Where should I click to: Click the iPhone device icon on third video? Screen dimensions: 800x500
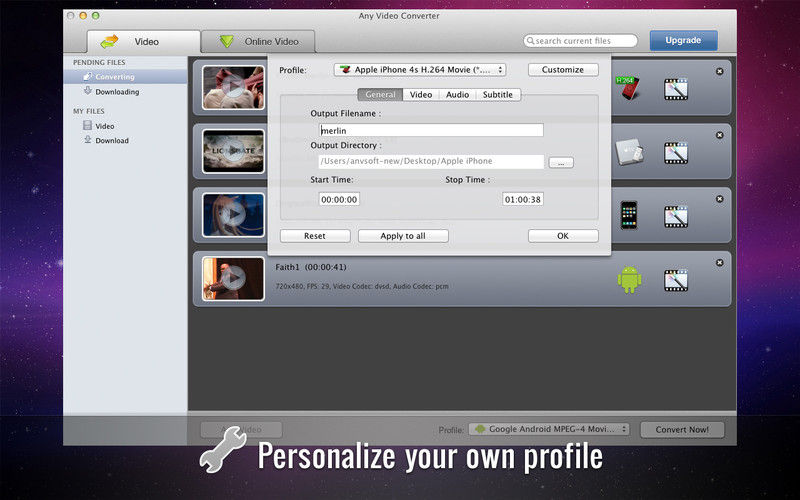coord(629,214)
